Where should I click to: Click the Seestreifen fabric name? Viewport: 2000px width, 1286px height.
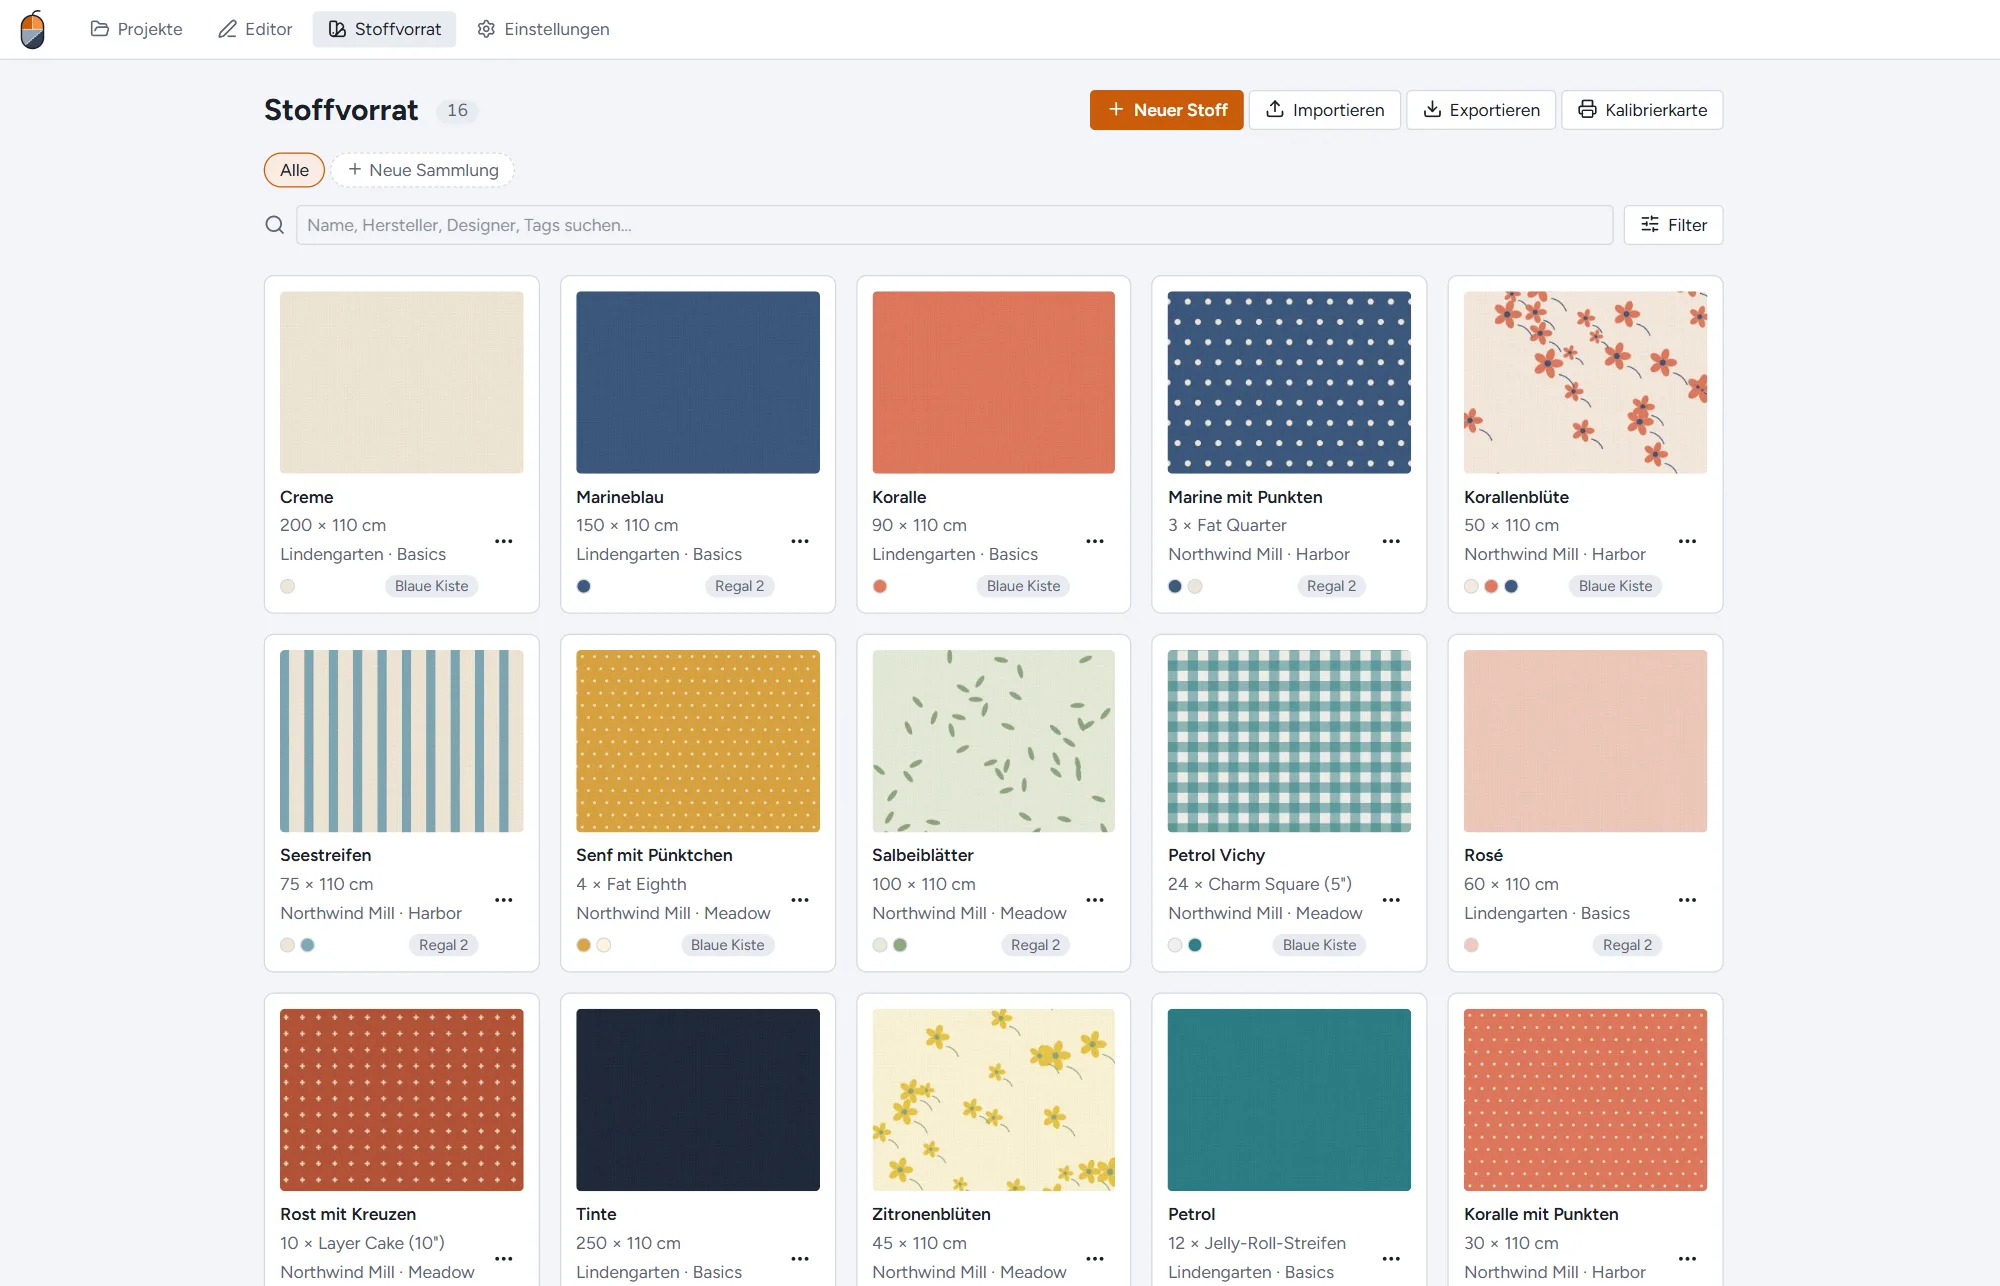pyautogui.click(x=325, y=855)
